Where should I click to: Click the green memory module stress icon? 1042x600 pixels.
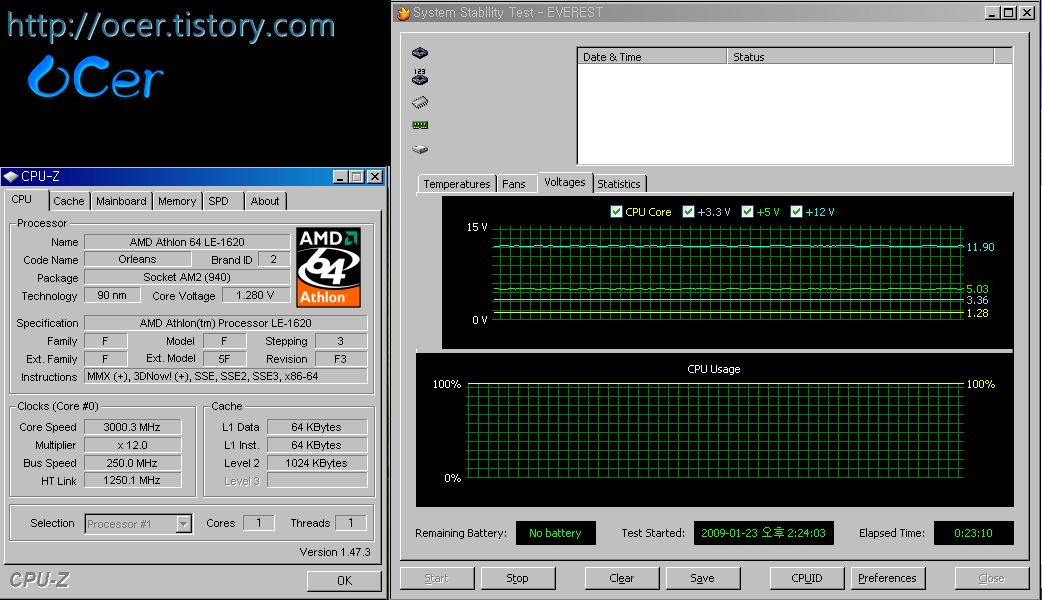420,125
